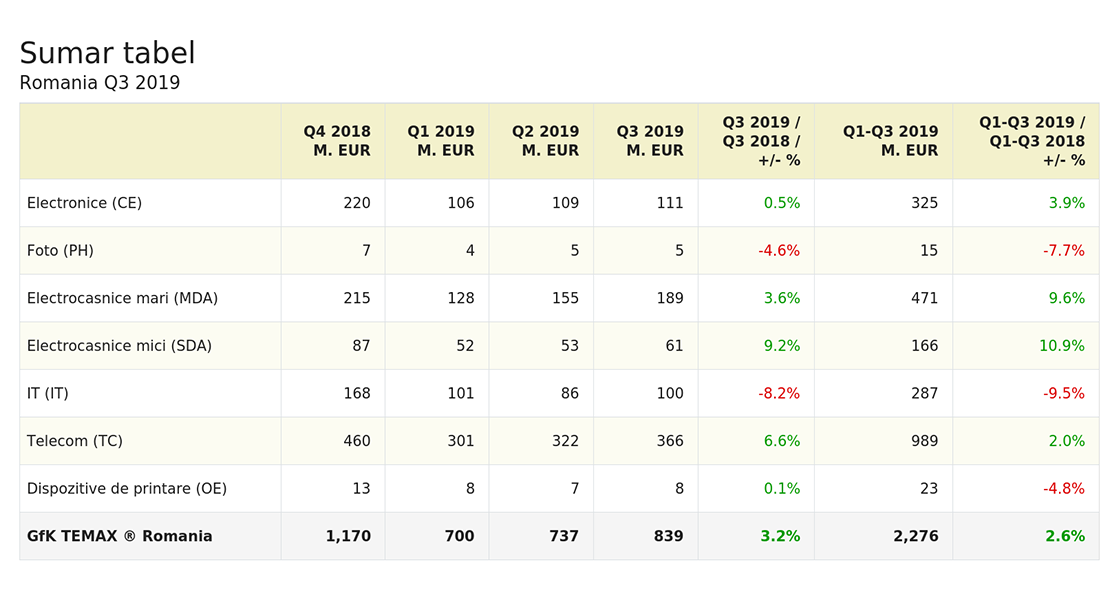Click the 0.5% change for Electronice
The height and width of the screenshot is (600, 1120).
pyautogui.click(x=781, y=203)
